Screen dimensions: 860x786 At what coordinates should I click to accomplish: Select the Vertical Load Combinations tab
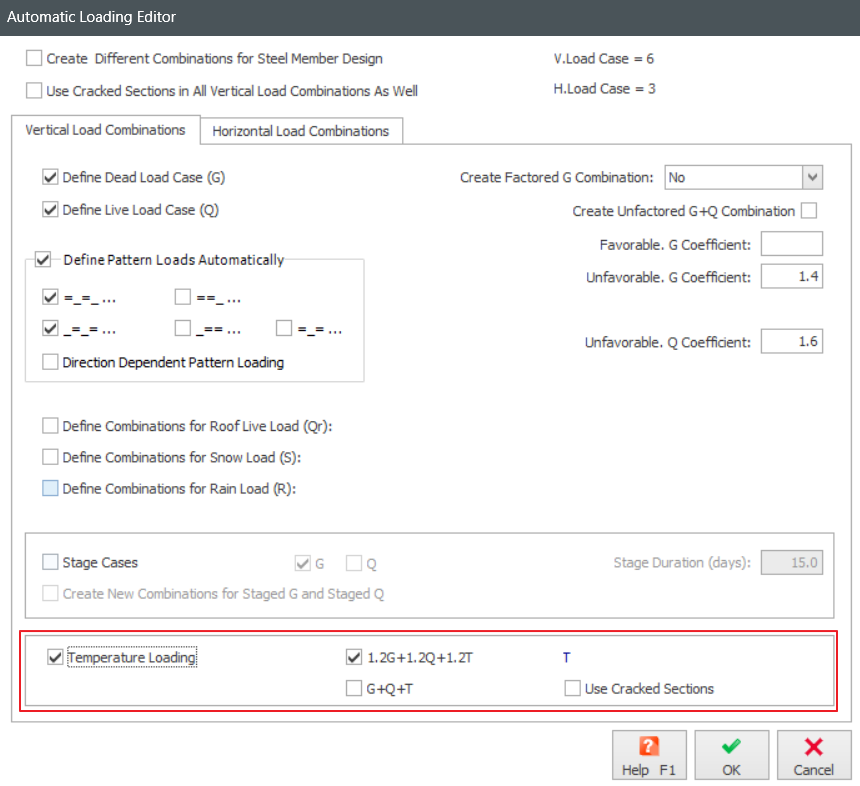tap(105, 130)
